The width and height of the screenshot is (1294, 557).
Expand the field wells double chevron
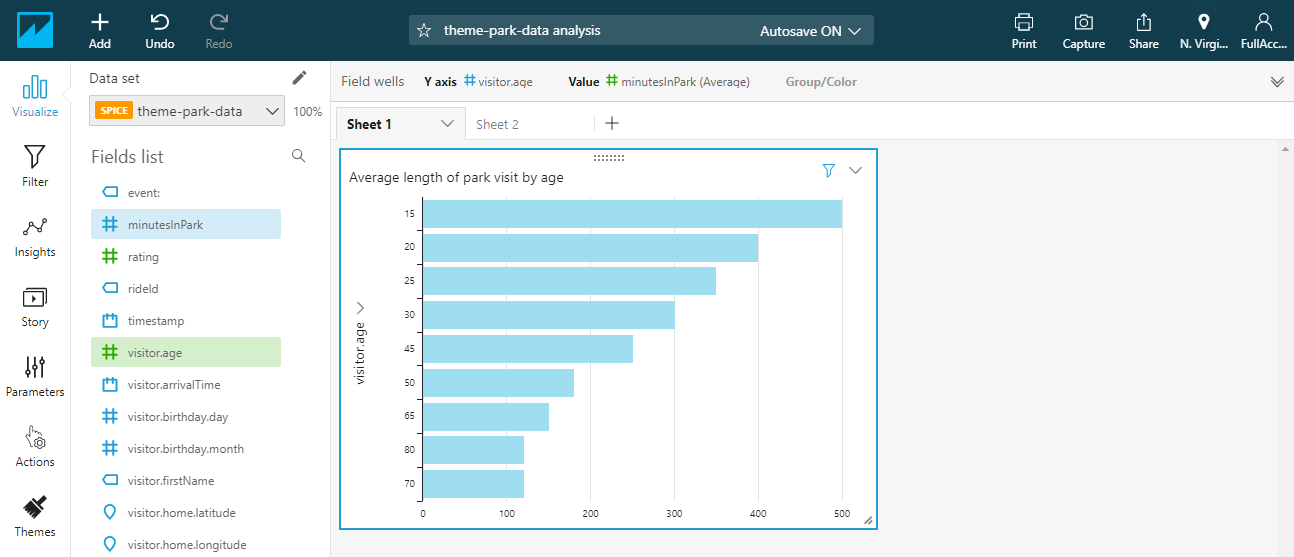[x=1277, y=82]
